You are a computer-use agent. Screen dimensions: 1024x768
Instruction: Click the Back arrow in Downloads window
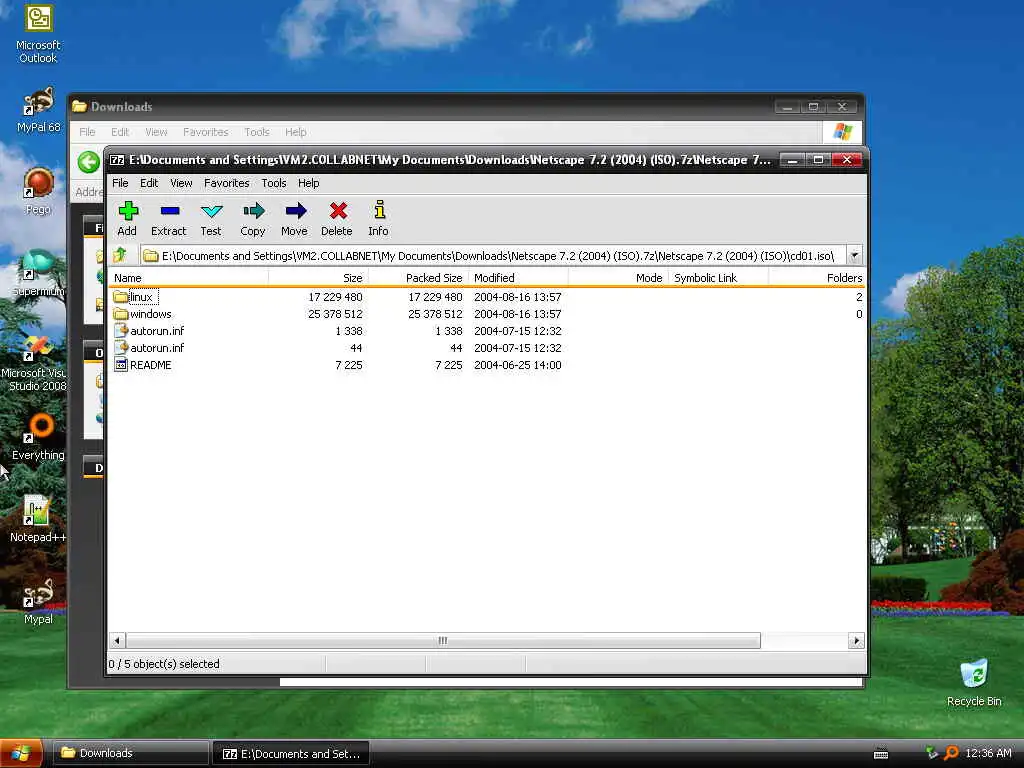[88, 161]
